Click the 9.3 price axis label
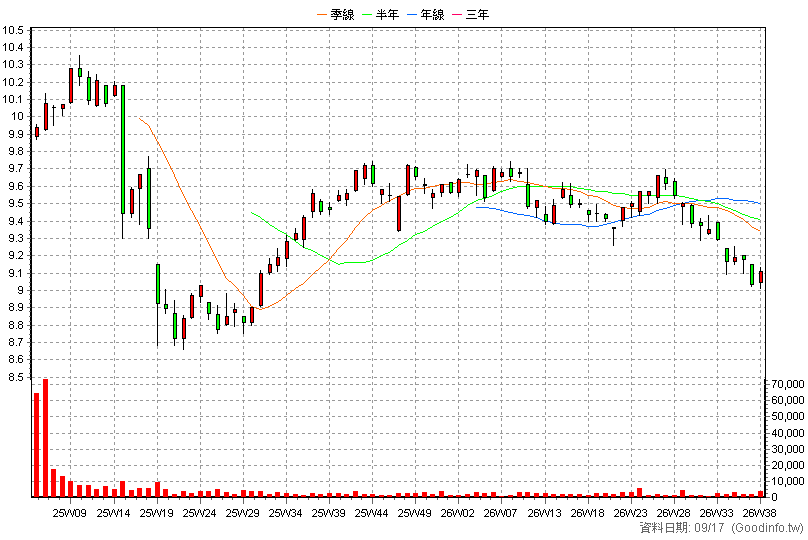The image size is (808, 540). (x=16, y=239)
